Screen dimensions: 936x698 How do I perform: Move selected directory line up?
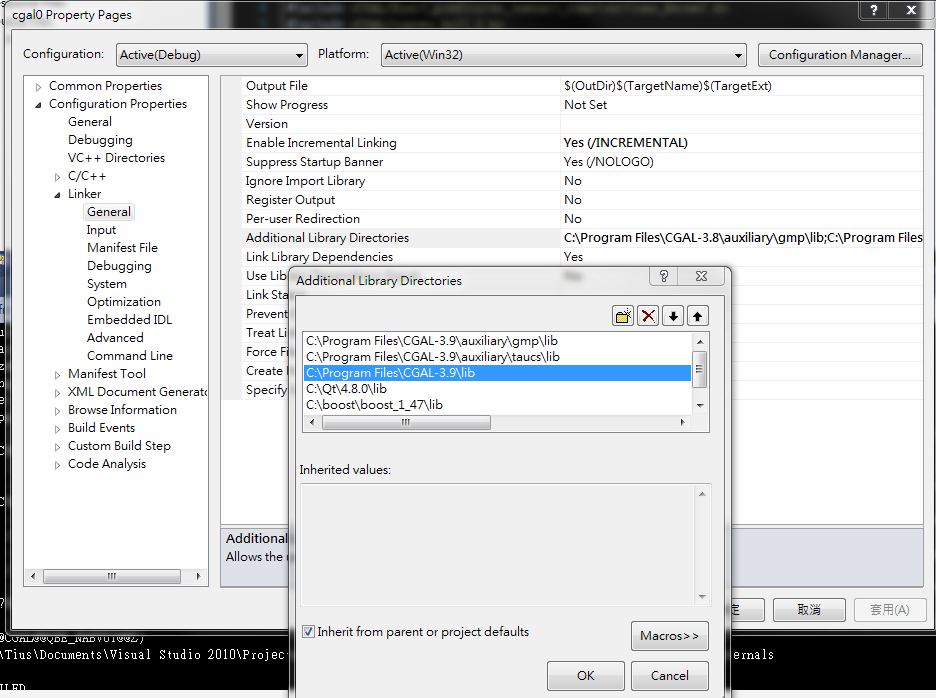(x=697, y=316)
